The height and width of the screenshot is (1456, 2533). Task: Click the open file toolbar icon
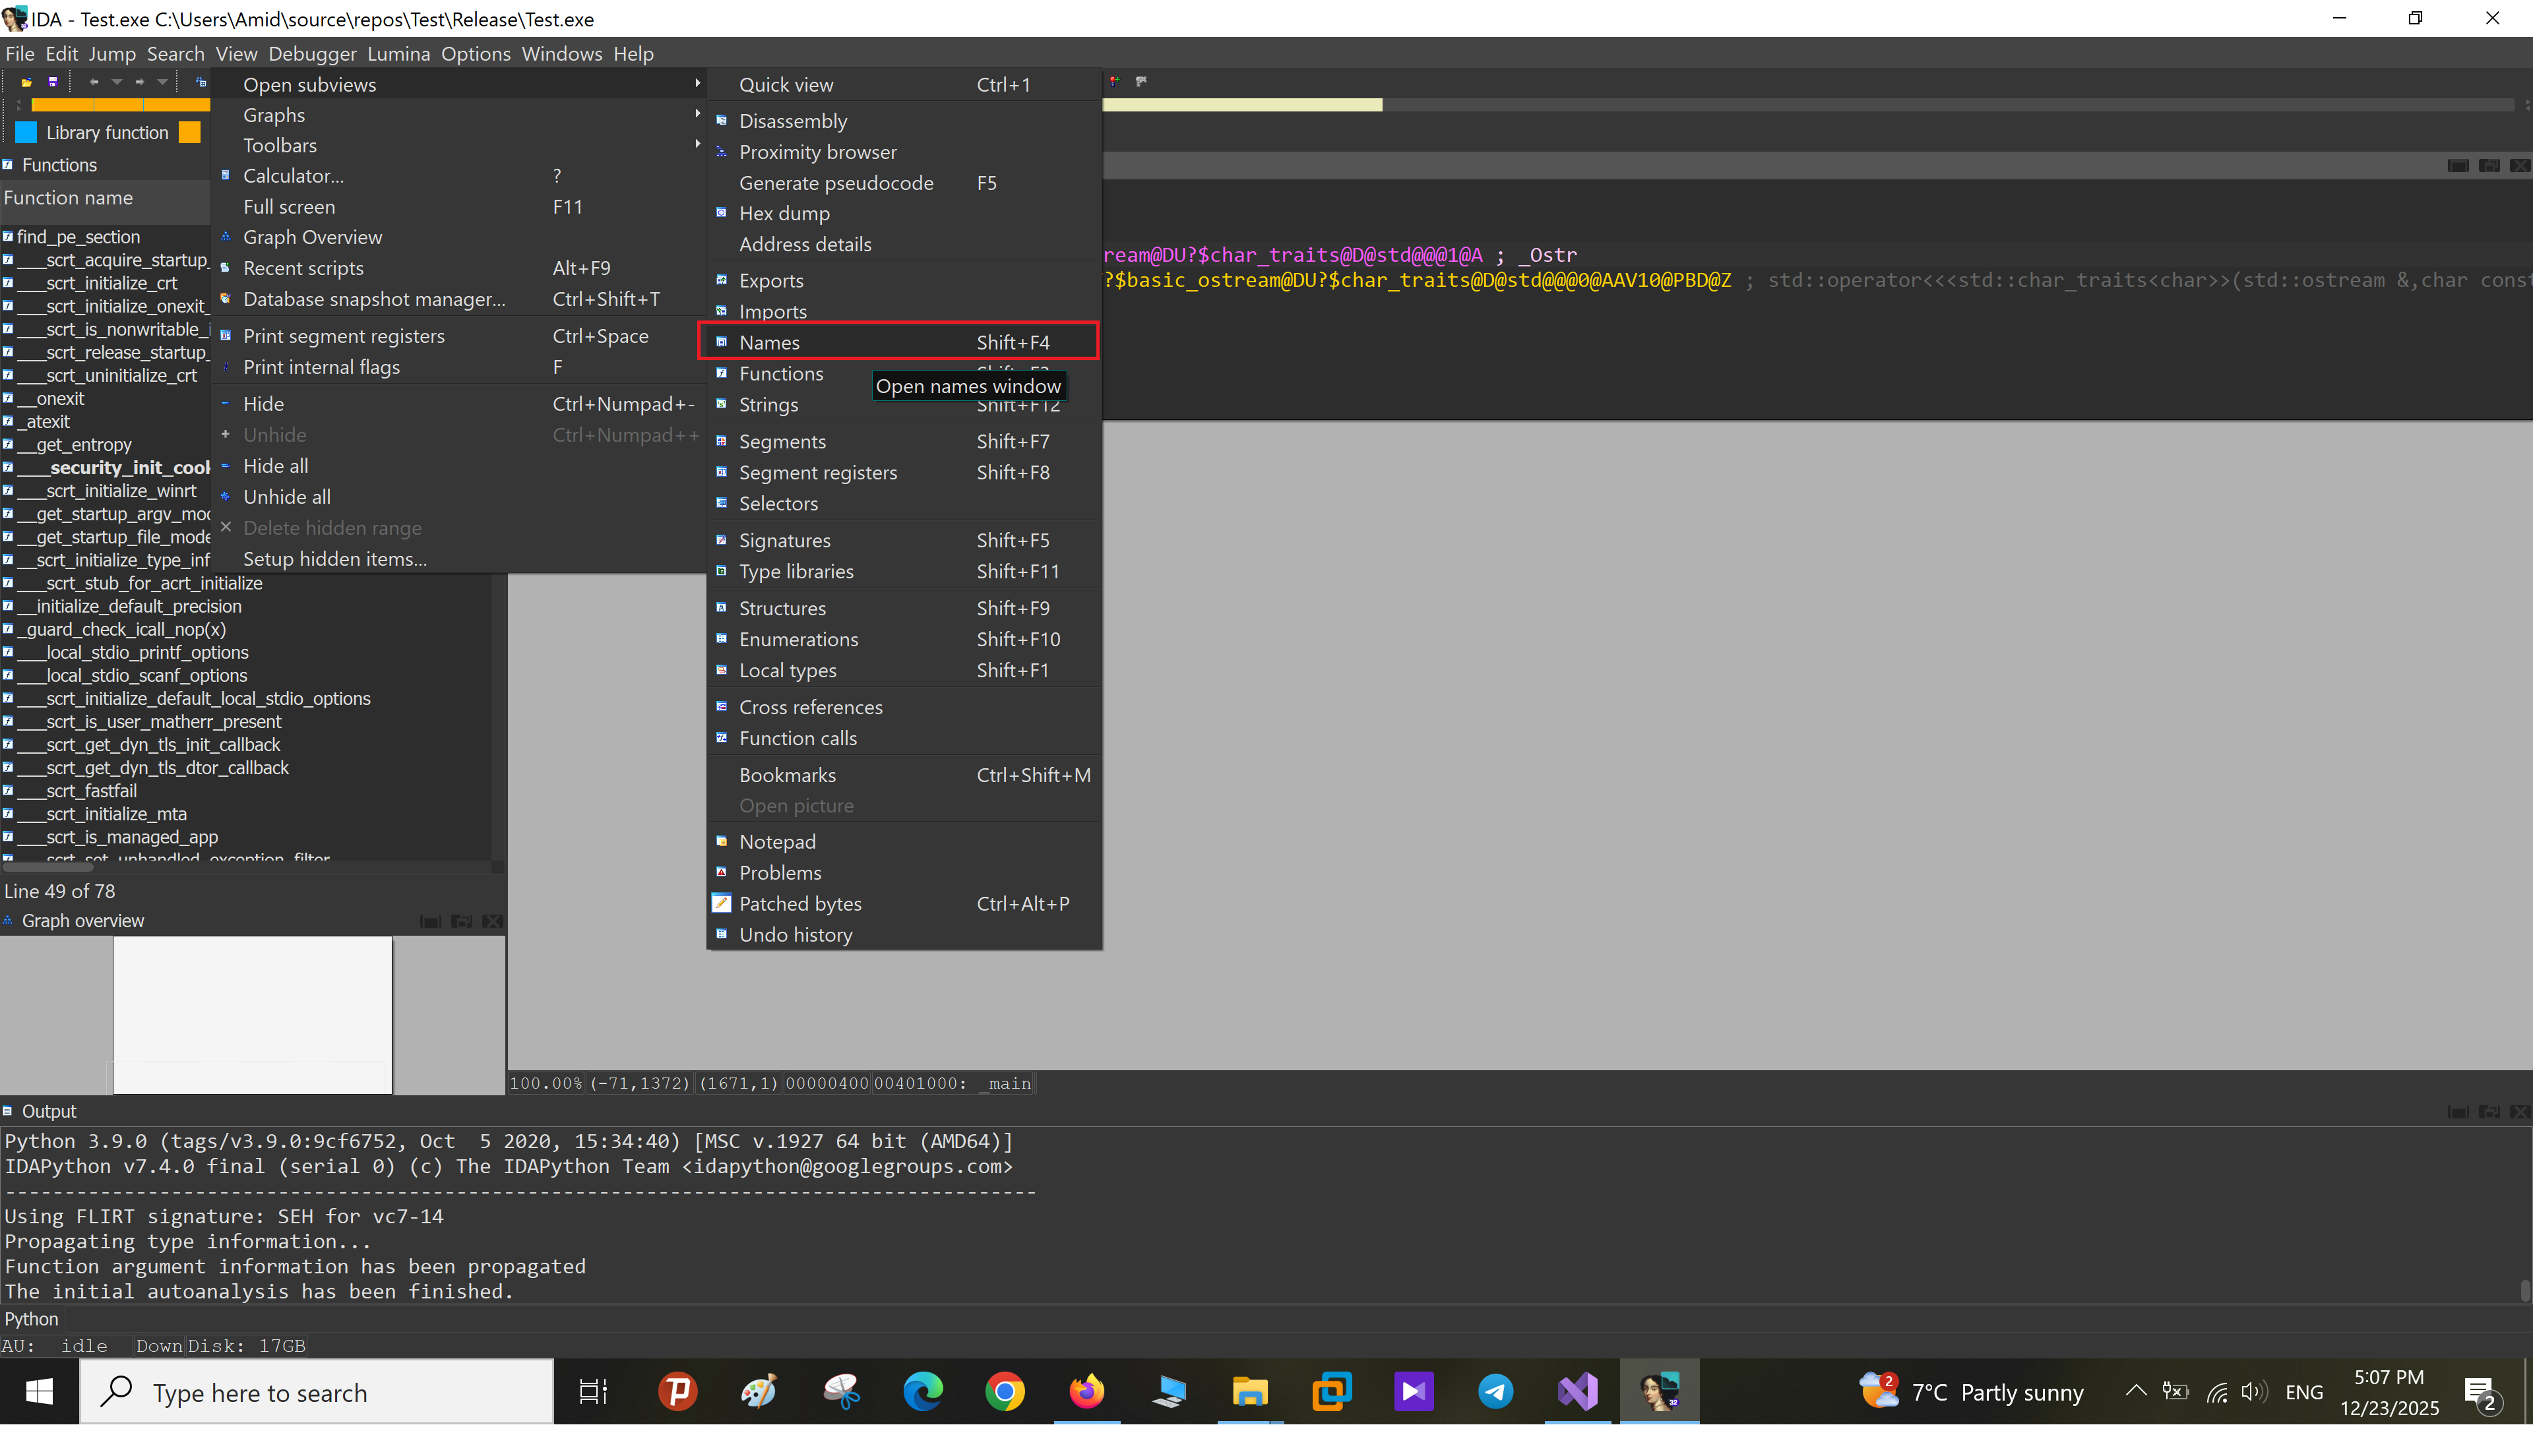tap(27, 82)
